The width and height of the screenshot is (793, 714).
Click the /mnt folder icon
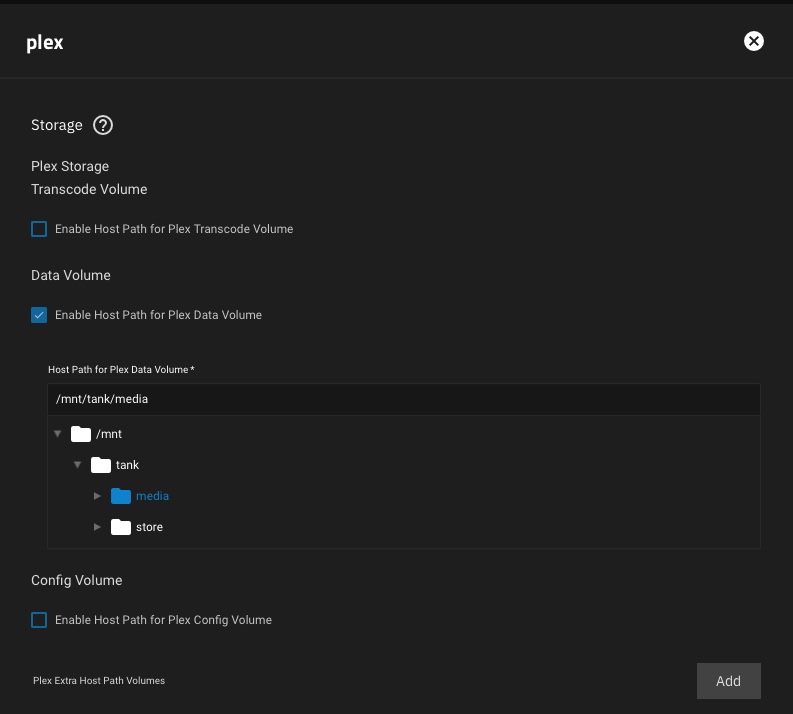pyautogui.click(x=81, y=434)
